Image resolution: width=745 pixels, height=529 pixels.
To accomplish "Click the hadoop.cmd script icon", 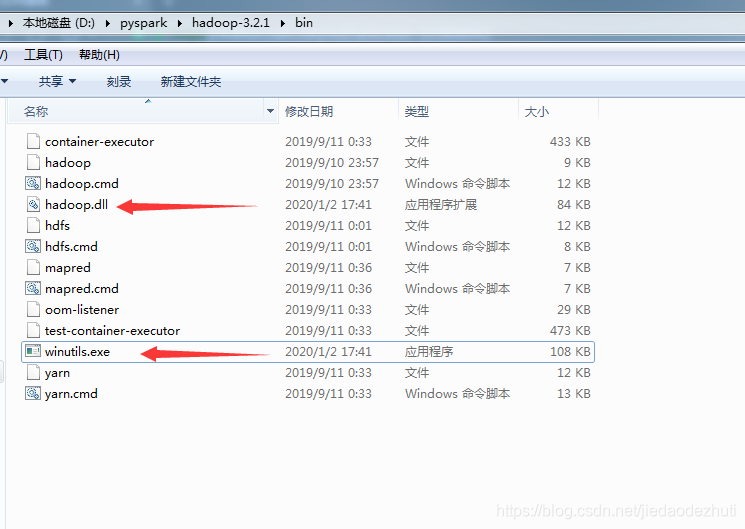I will pos(33,183).
